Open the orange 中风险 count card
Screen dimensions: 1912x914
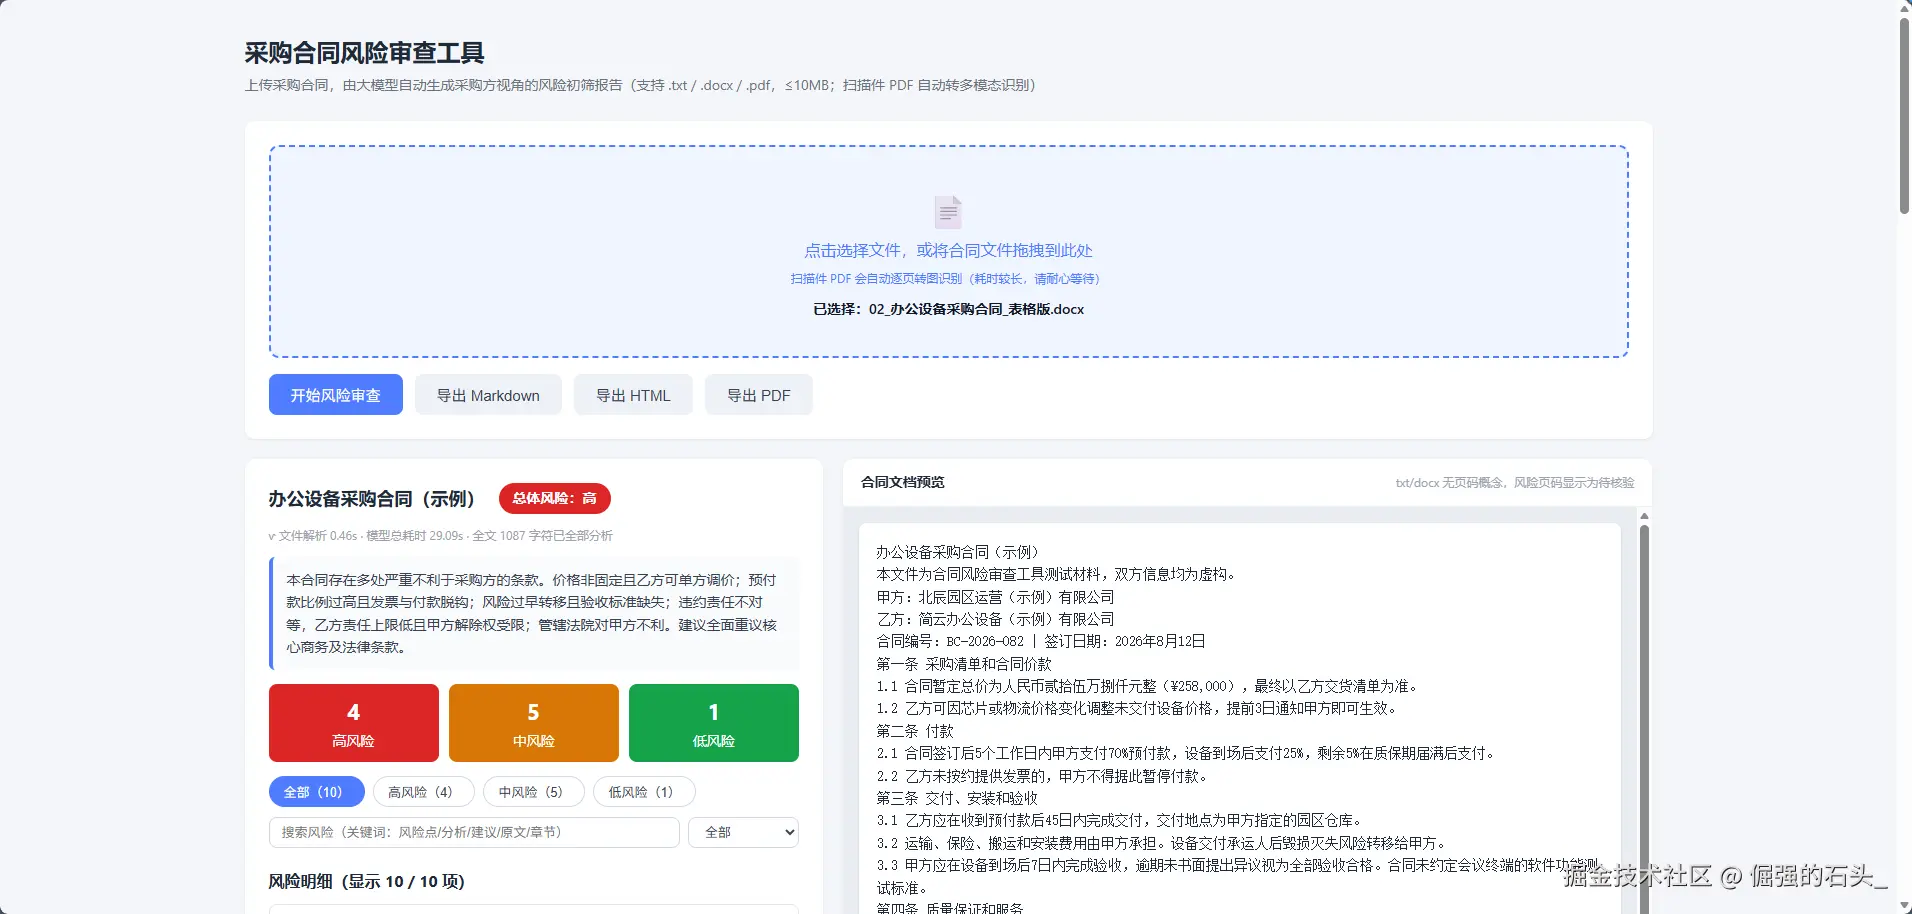coord(534,723)
